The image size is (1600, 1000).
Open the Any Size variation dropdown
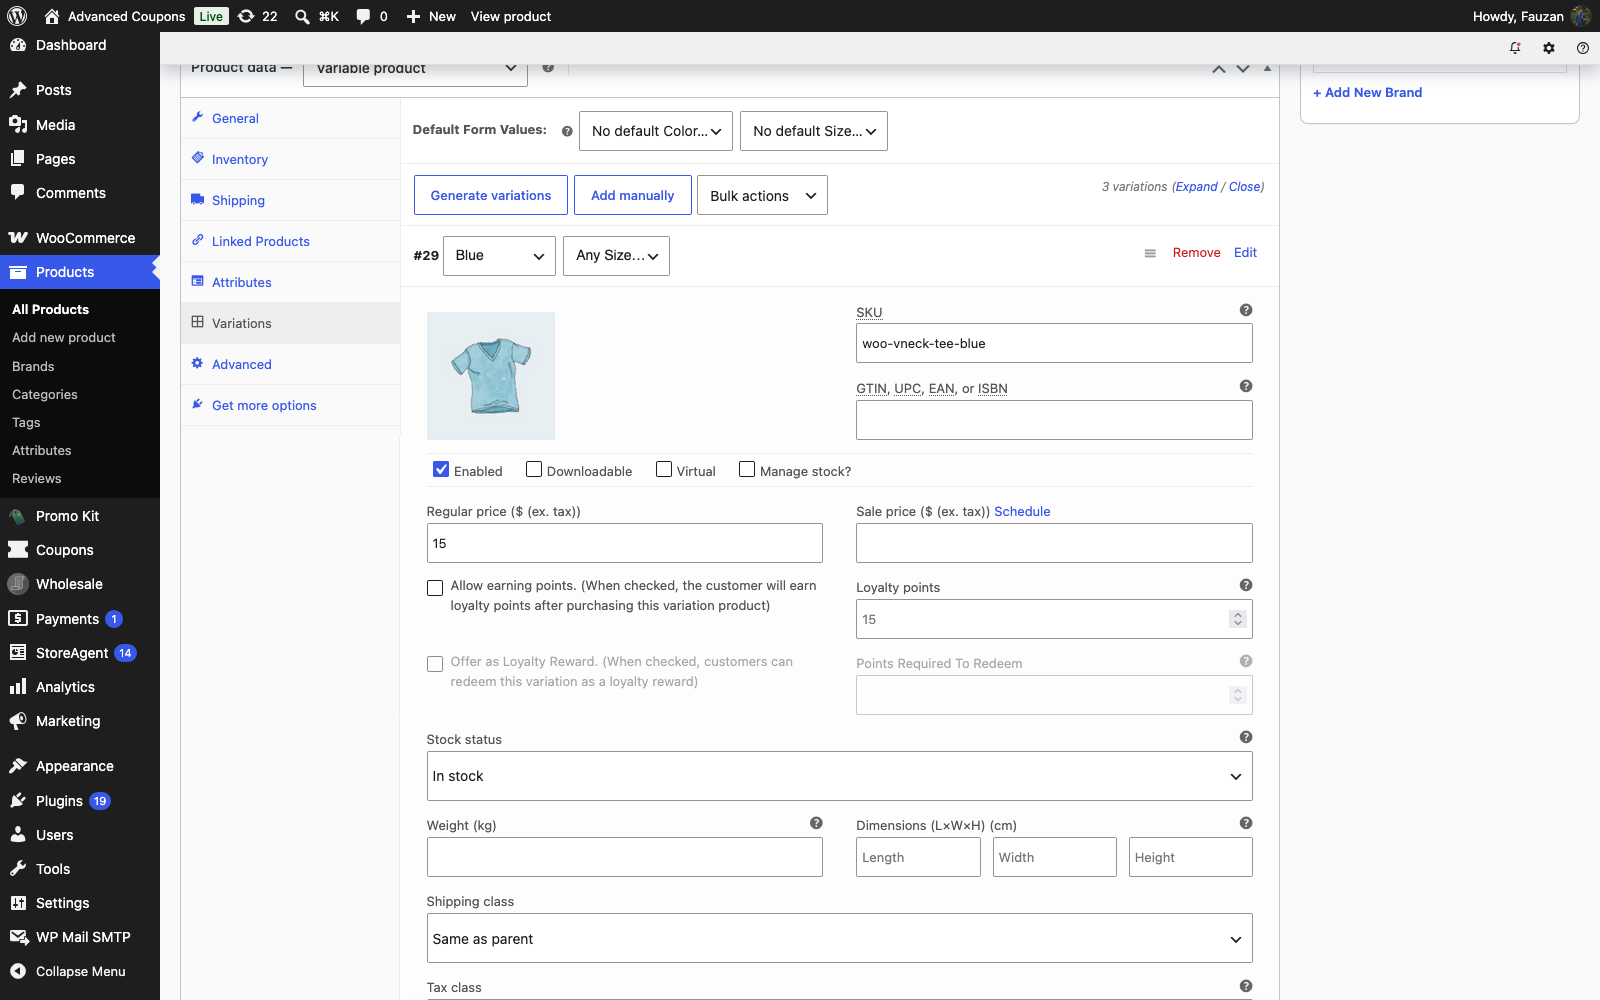click(x=616, y=256)
